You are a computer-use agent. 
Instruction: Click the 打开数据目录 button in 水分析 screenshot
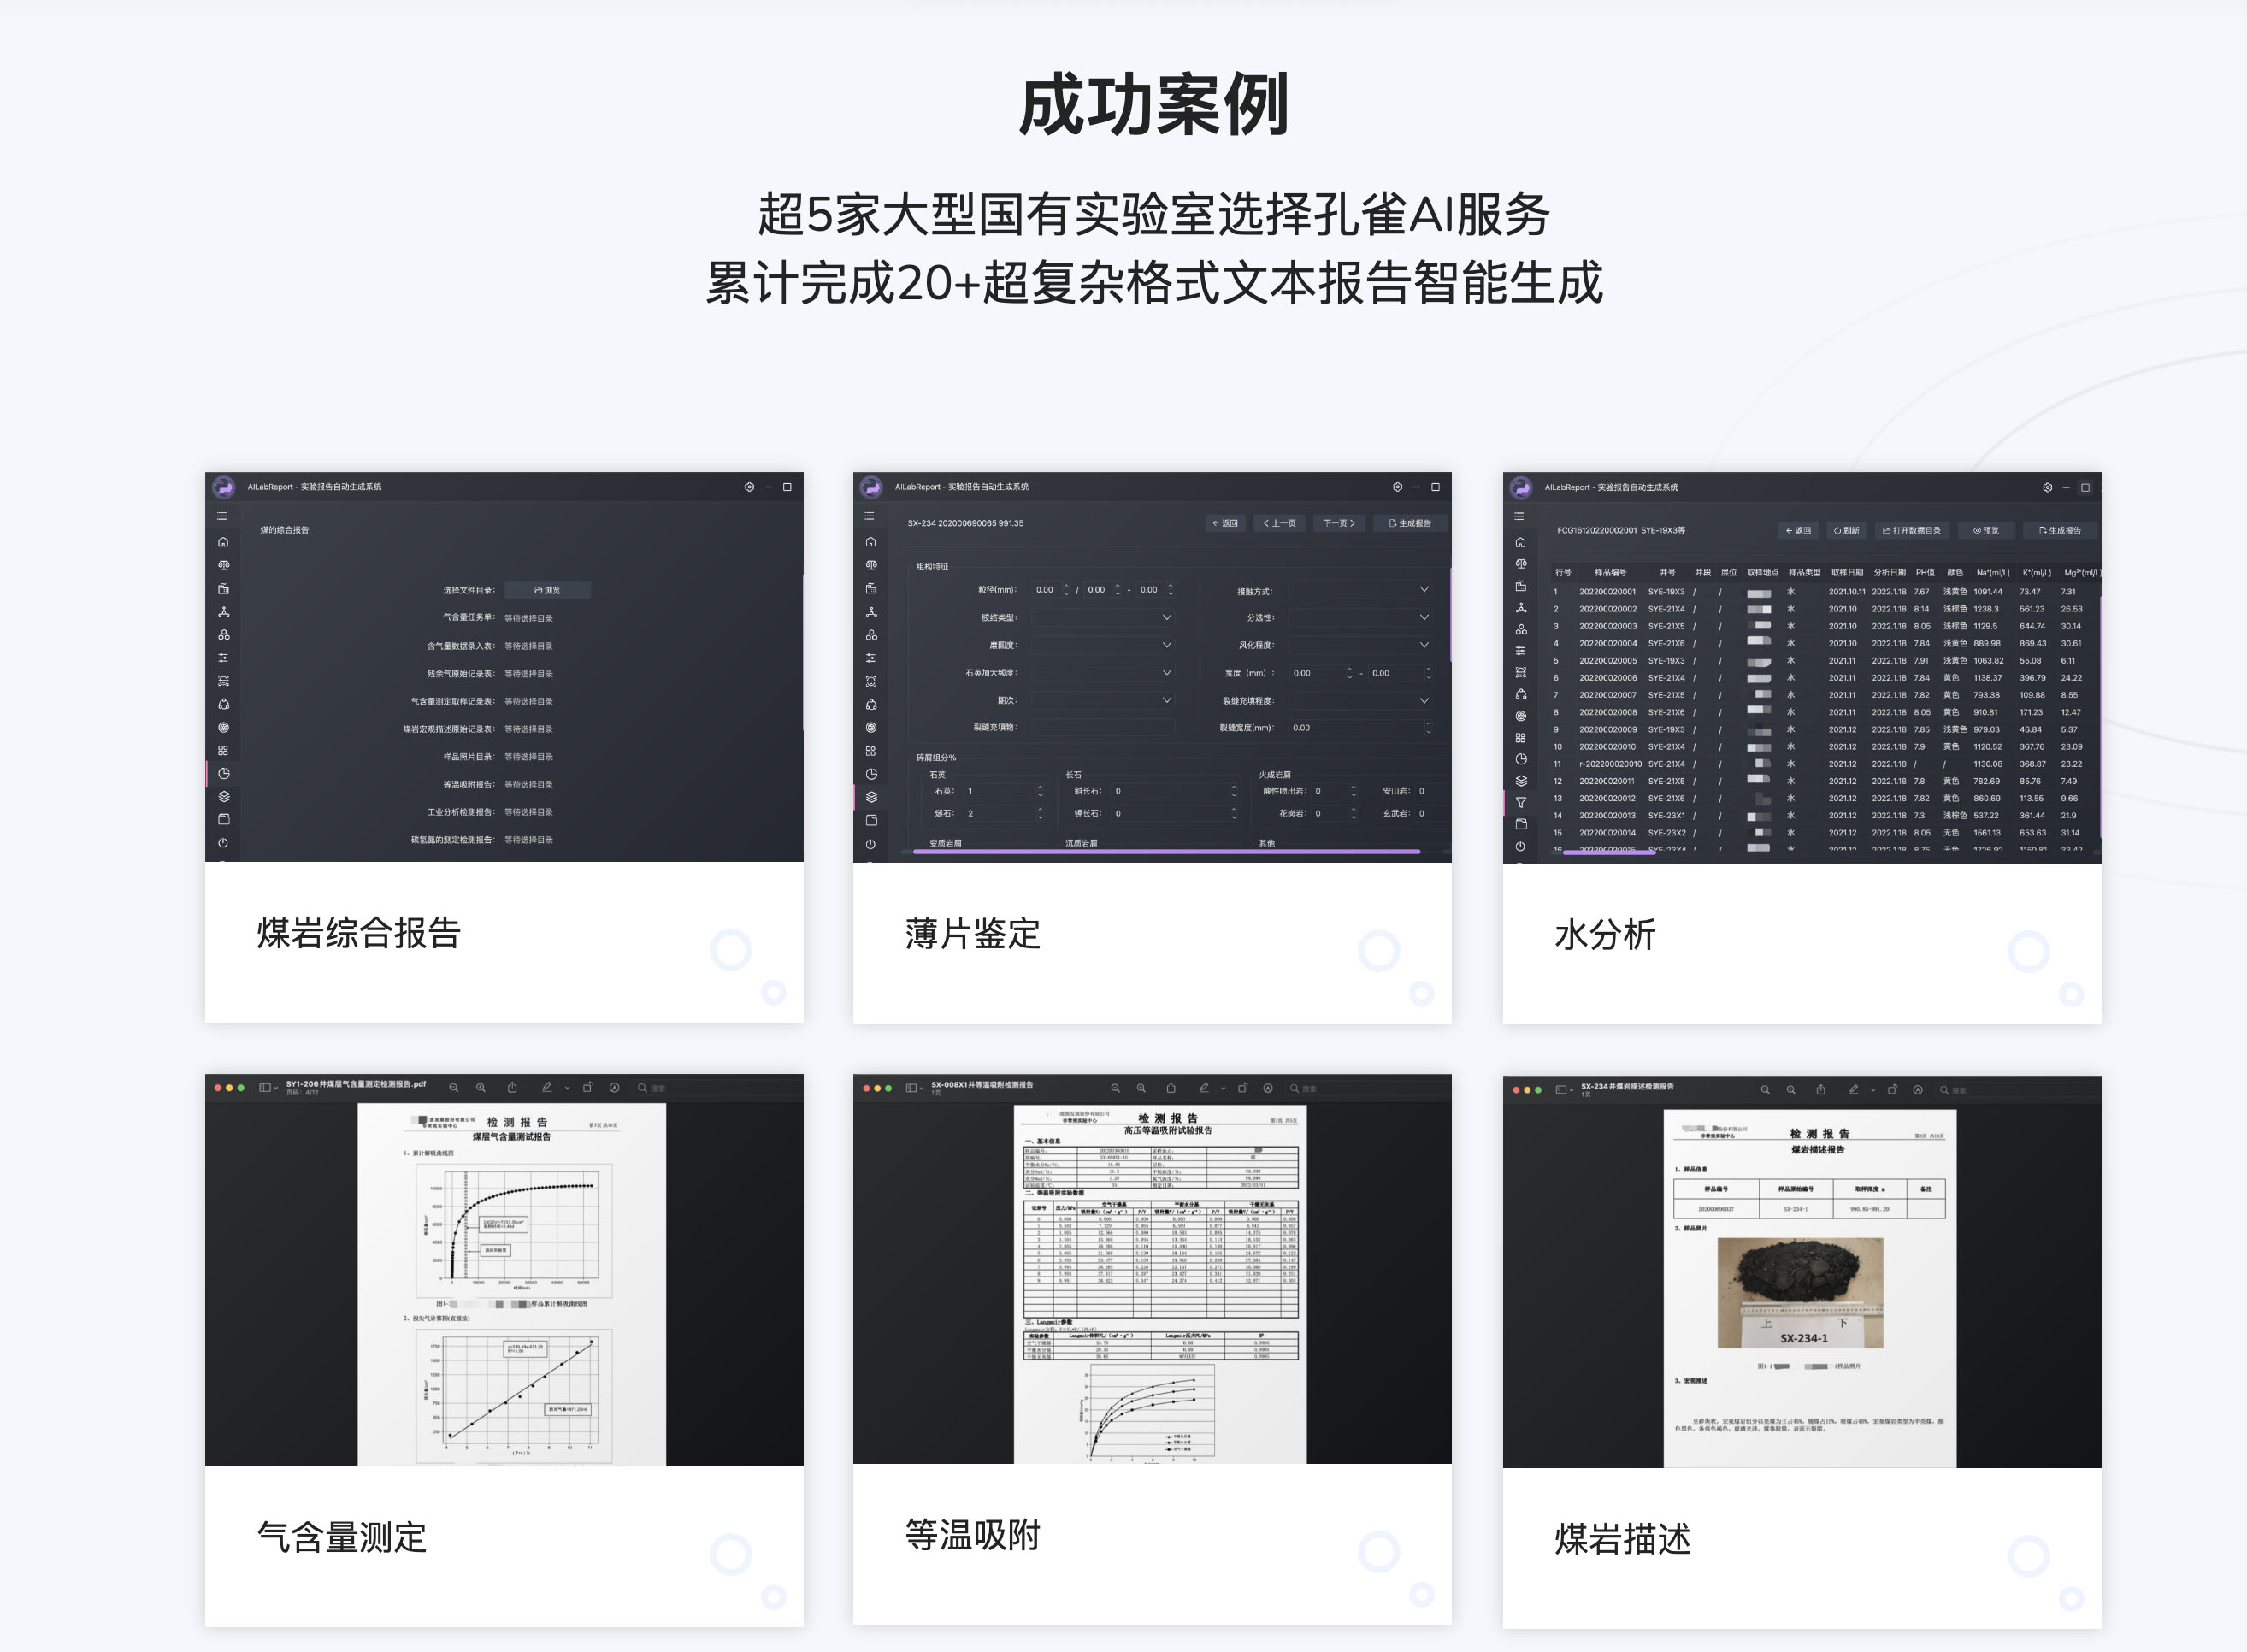click(x=1911, y=531)
